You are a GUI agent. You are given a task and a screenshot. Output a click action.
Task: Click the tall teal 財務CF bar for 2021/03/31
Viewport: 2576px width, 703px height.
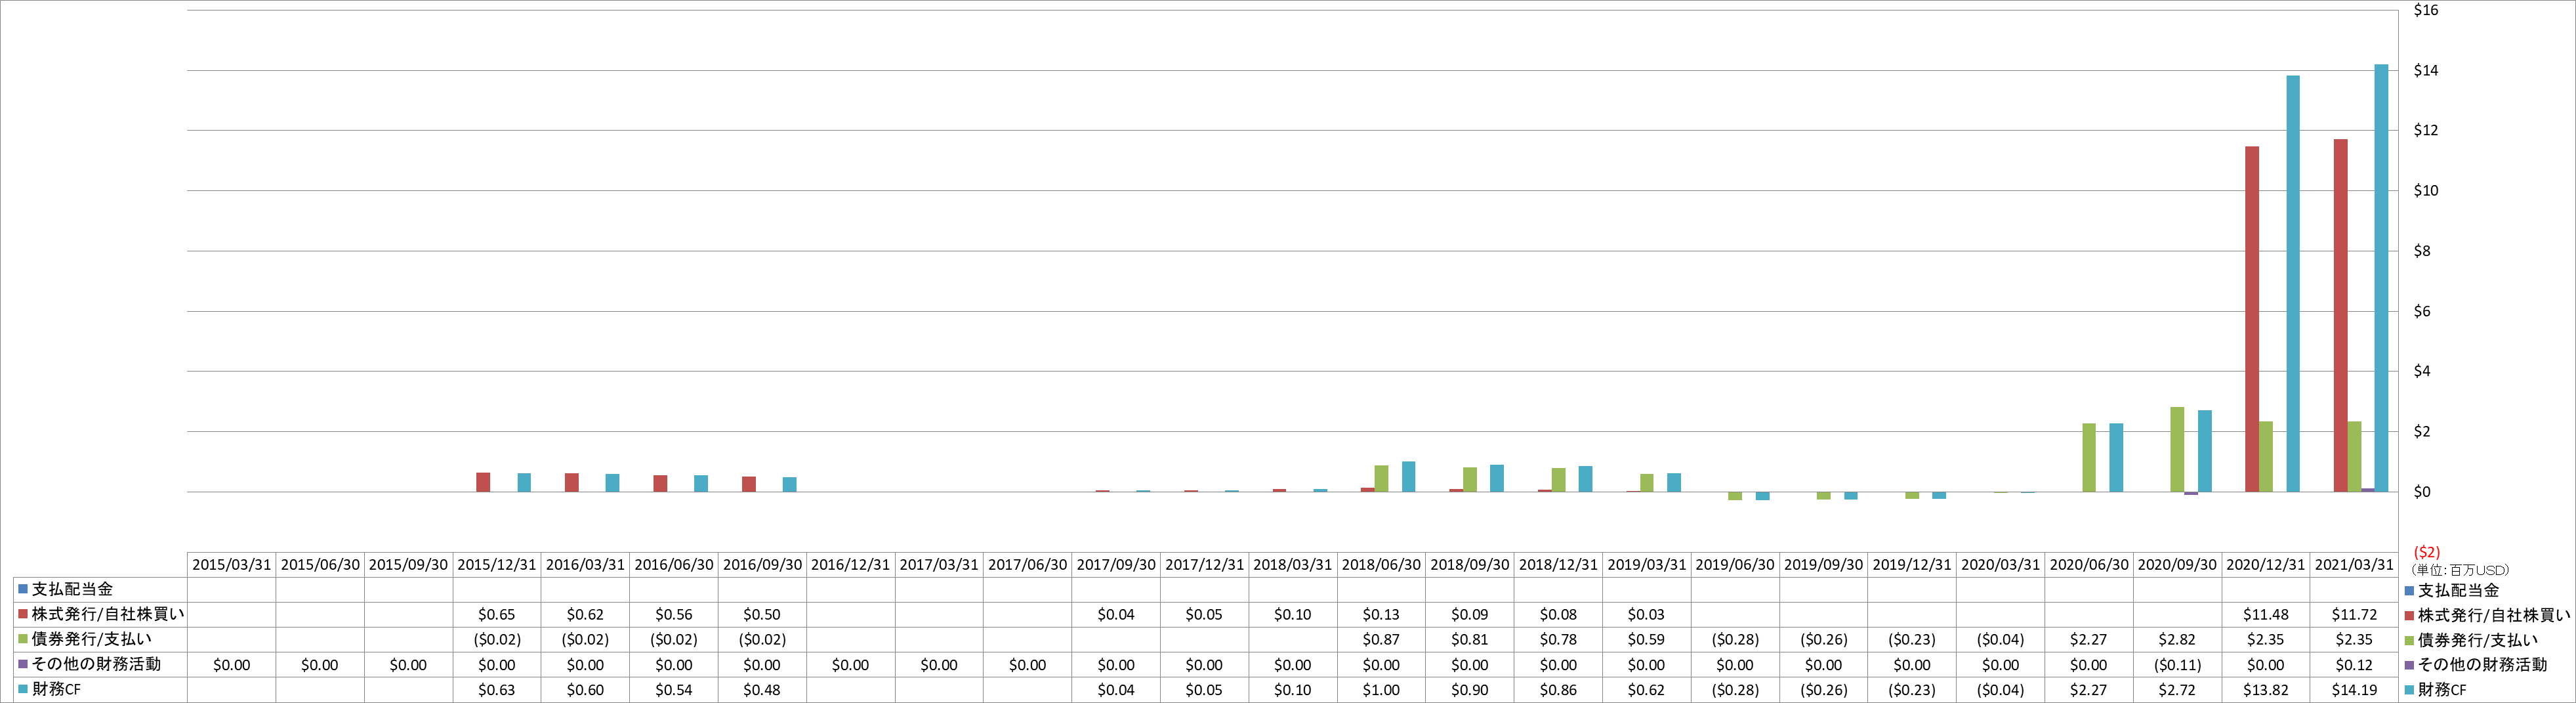pos(2381,278)
